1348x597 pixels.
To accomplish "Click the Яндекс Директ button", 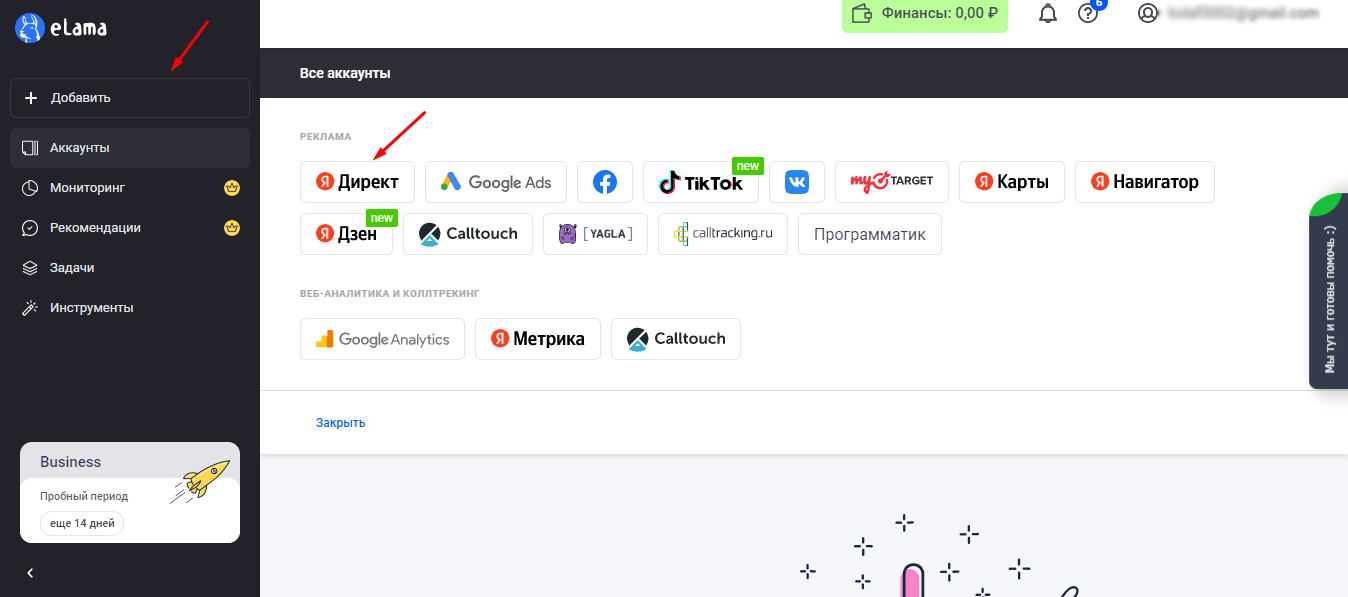I will (x=357, y=182).
